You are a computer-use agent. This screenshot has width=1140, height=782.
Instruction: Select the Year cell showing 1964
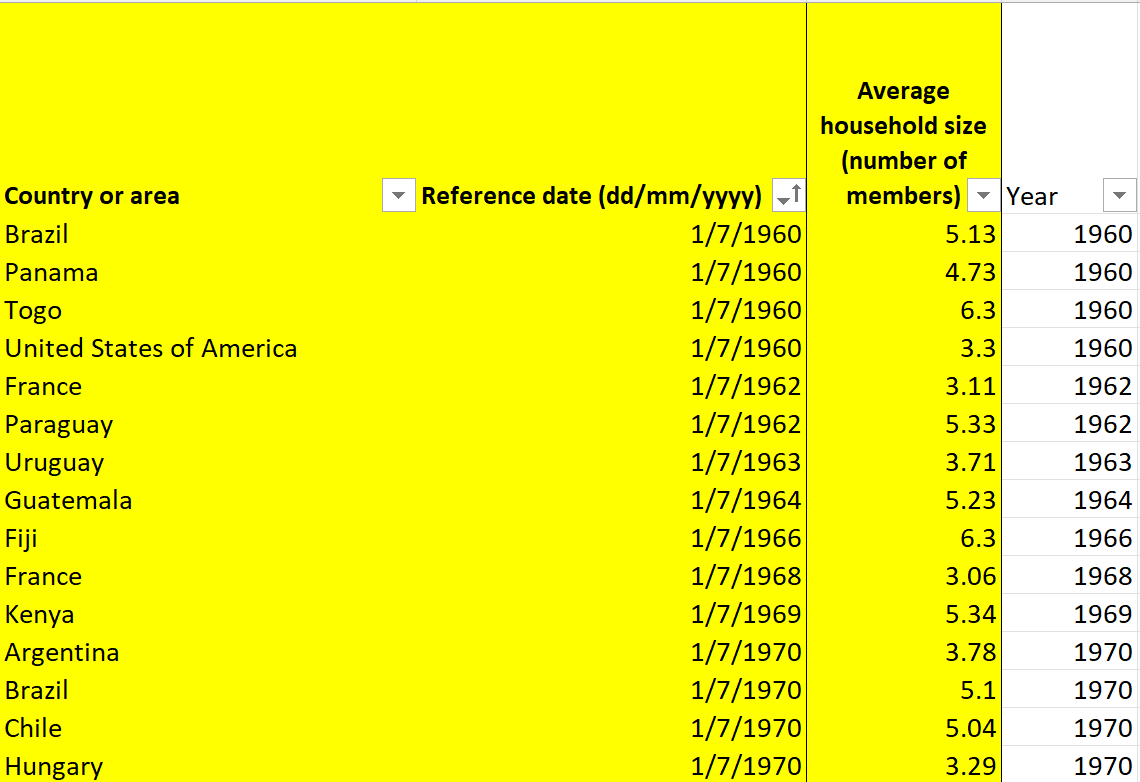[1102, 501]
